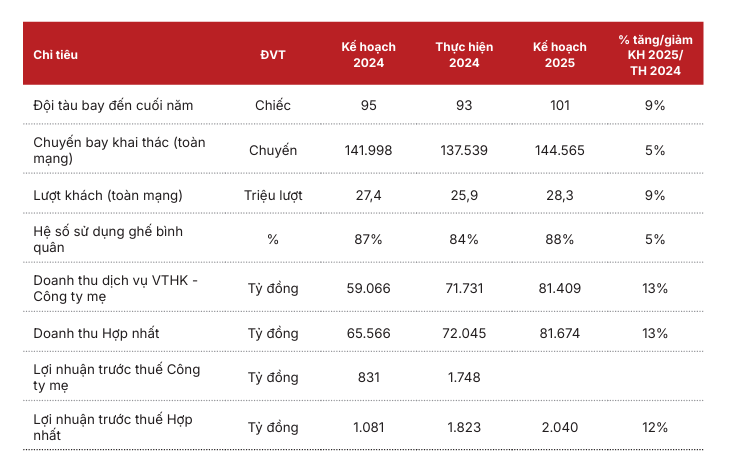Select the "Hệ số sử dụng ghế bình quân" label
735x466 pixels.
108,239
